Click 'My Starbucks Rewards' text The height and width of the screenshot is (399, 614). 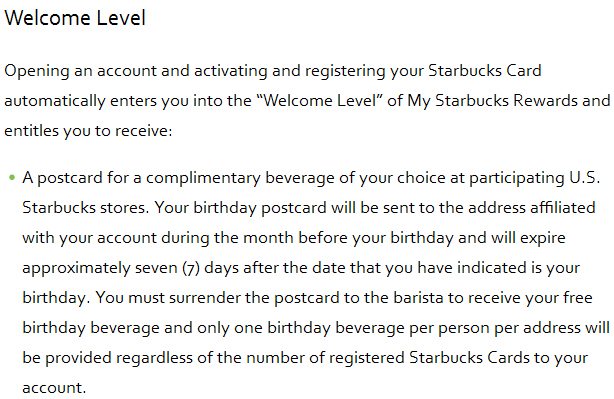492,100
